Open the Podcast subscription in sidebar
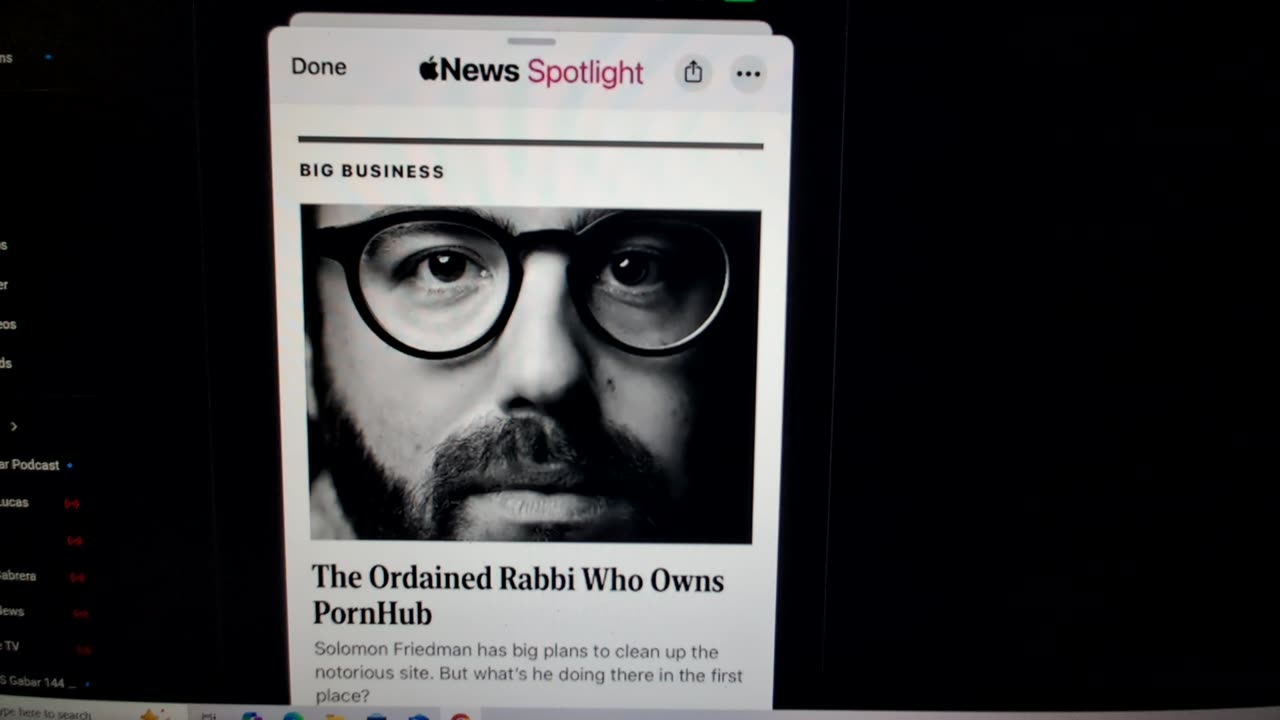 point(30,465)
